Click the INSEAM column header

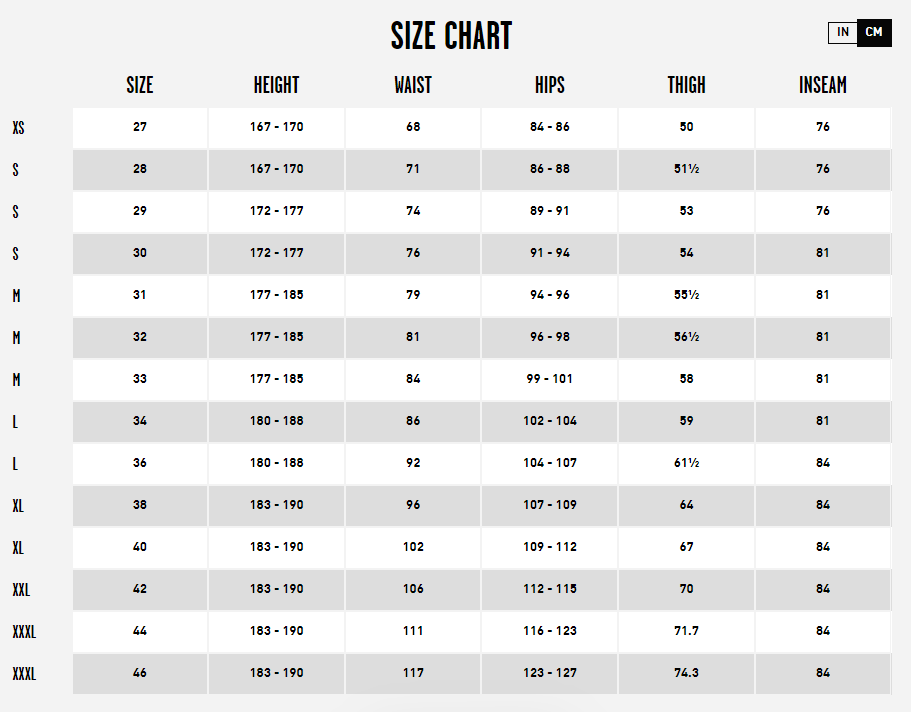[823, 85]
